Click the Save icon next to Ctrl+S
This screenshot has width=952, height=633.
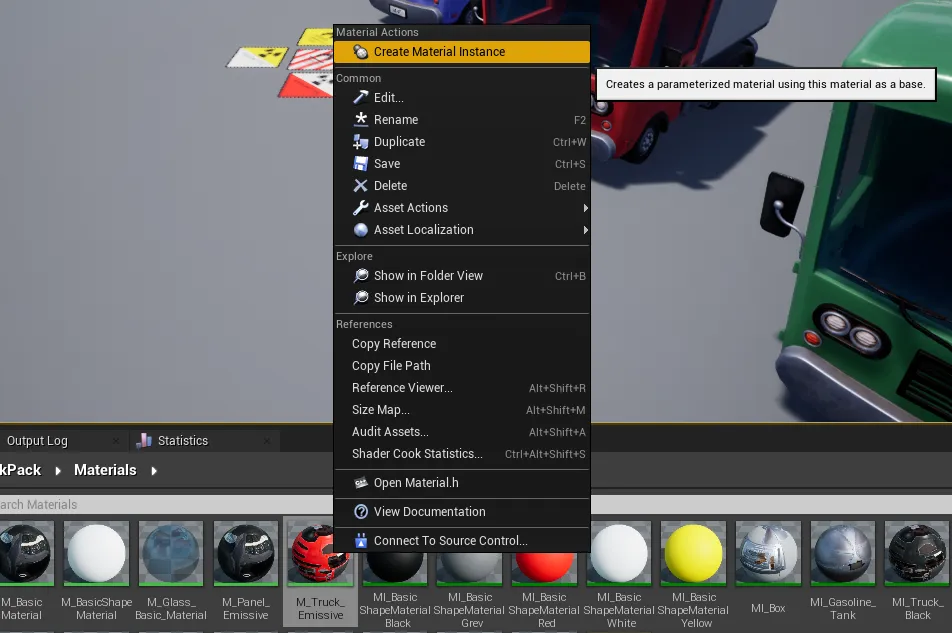pyautogui.click(x=361, y=163)
